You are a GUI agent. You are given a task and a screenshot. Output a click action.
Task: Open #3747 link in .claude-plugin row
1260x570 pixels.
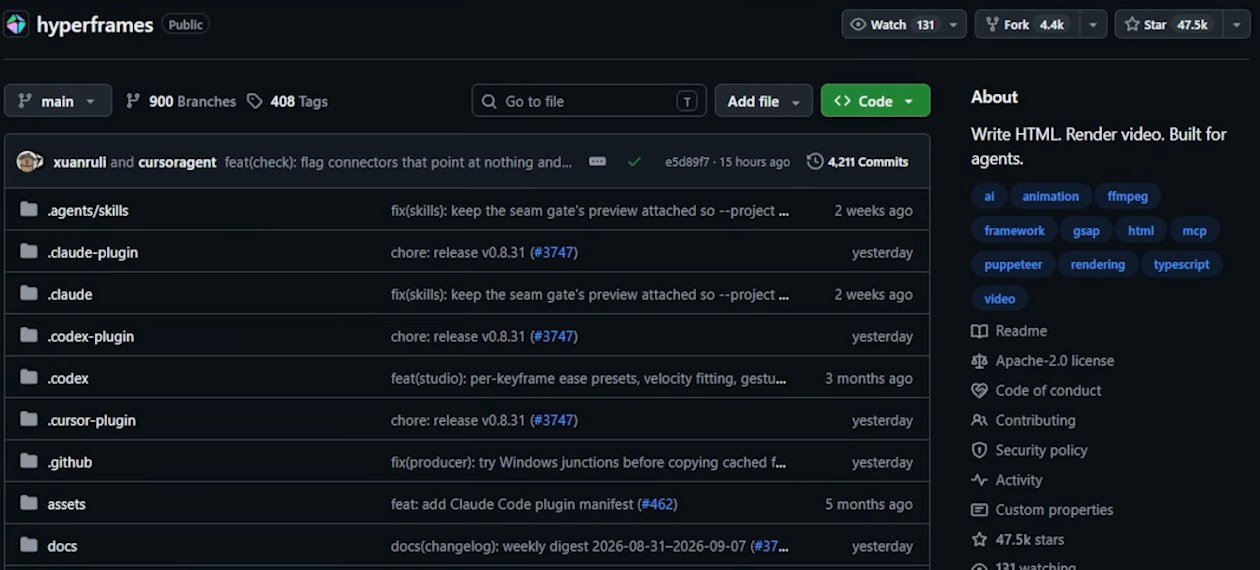point(554,253)
